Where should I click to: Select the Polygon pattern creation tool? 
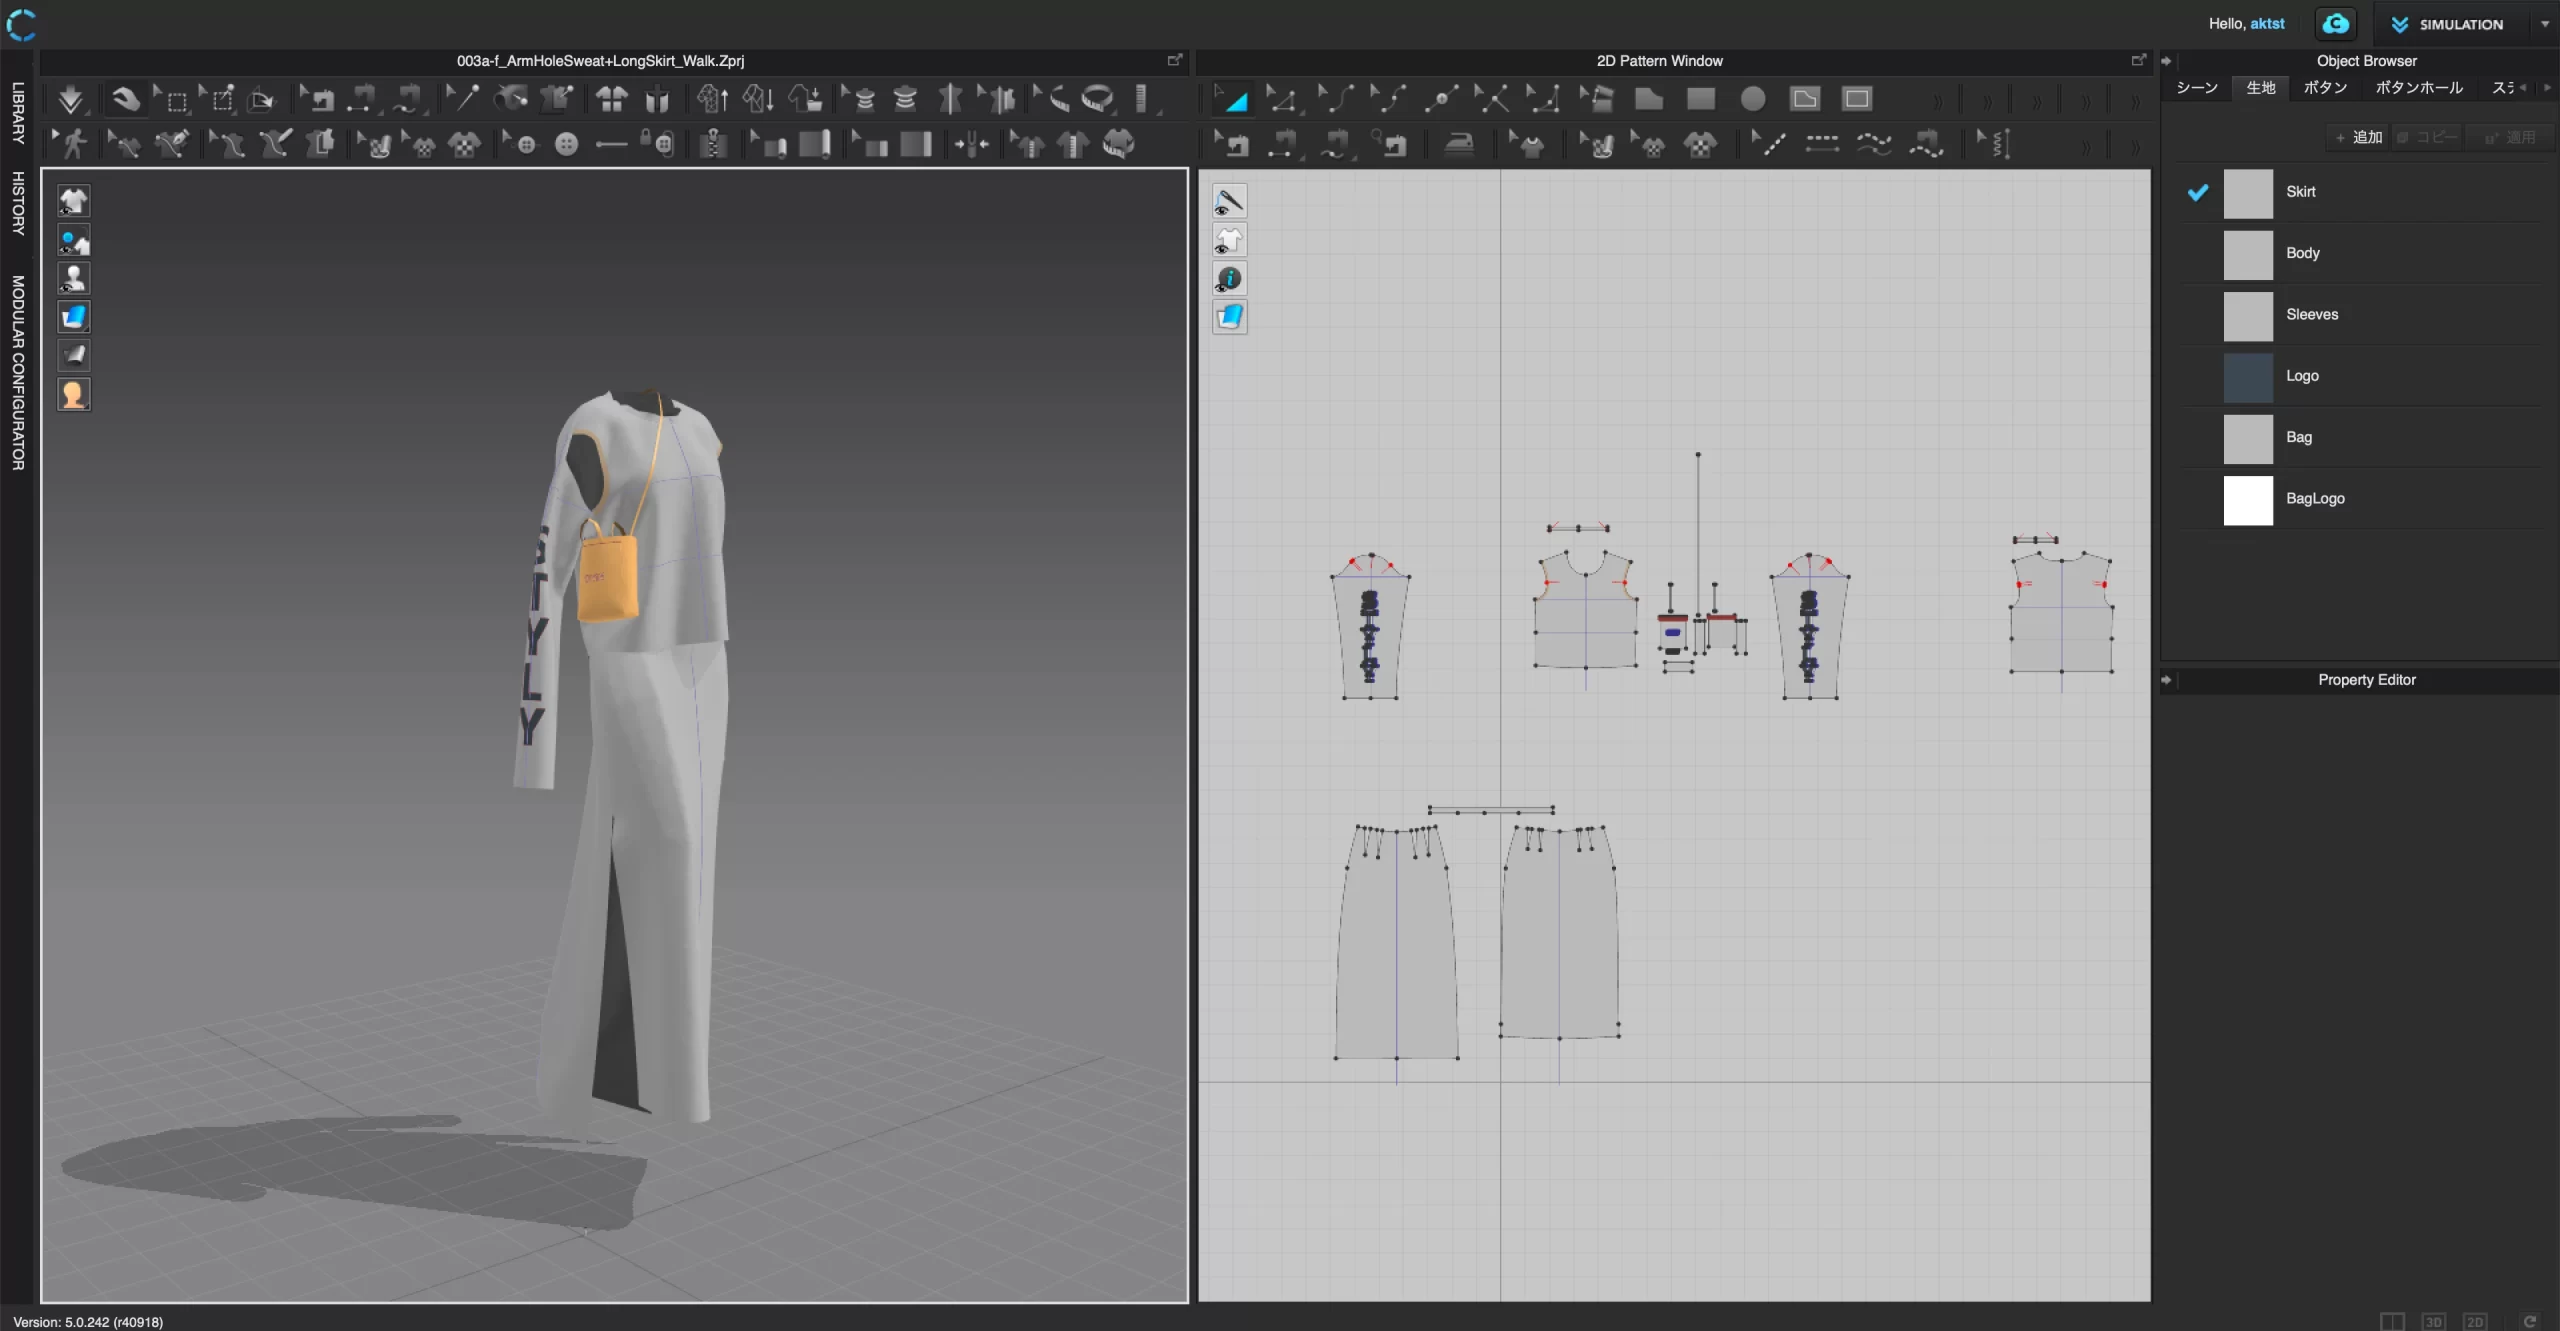pyautogui.click(x=1649, y=99)
